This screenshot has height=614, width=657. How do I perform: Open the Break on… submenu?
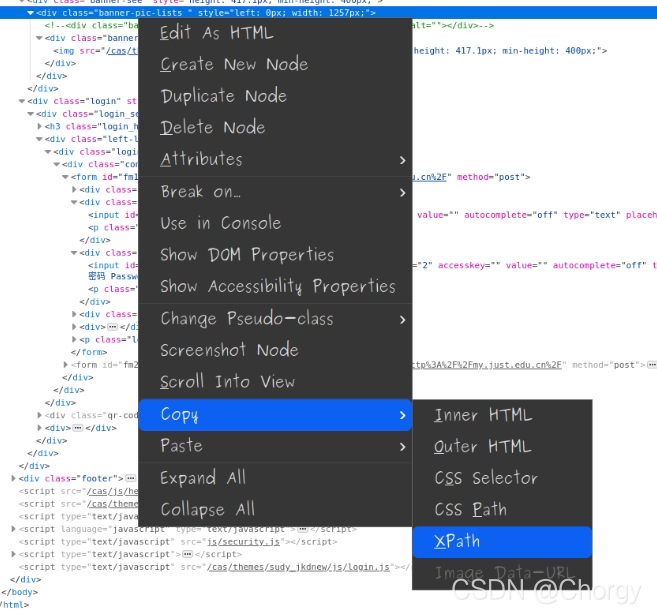[x=275, y=192]
